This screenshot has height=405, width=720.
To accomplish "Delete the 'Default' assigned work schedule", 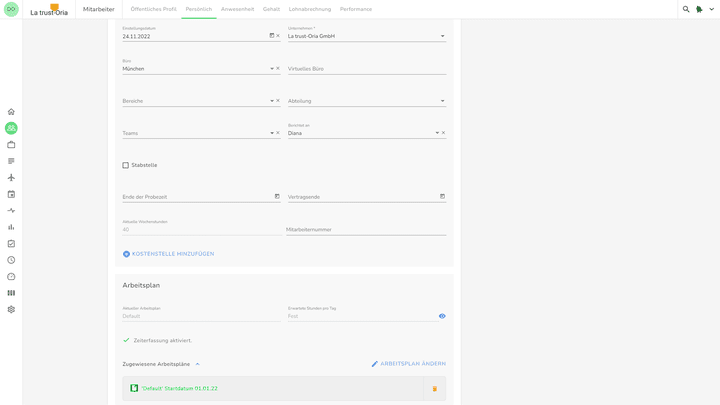I will click(x=434, y=389).
